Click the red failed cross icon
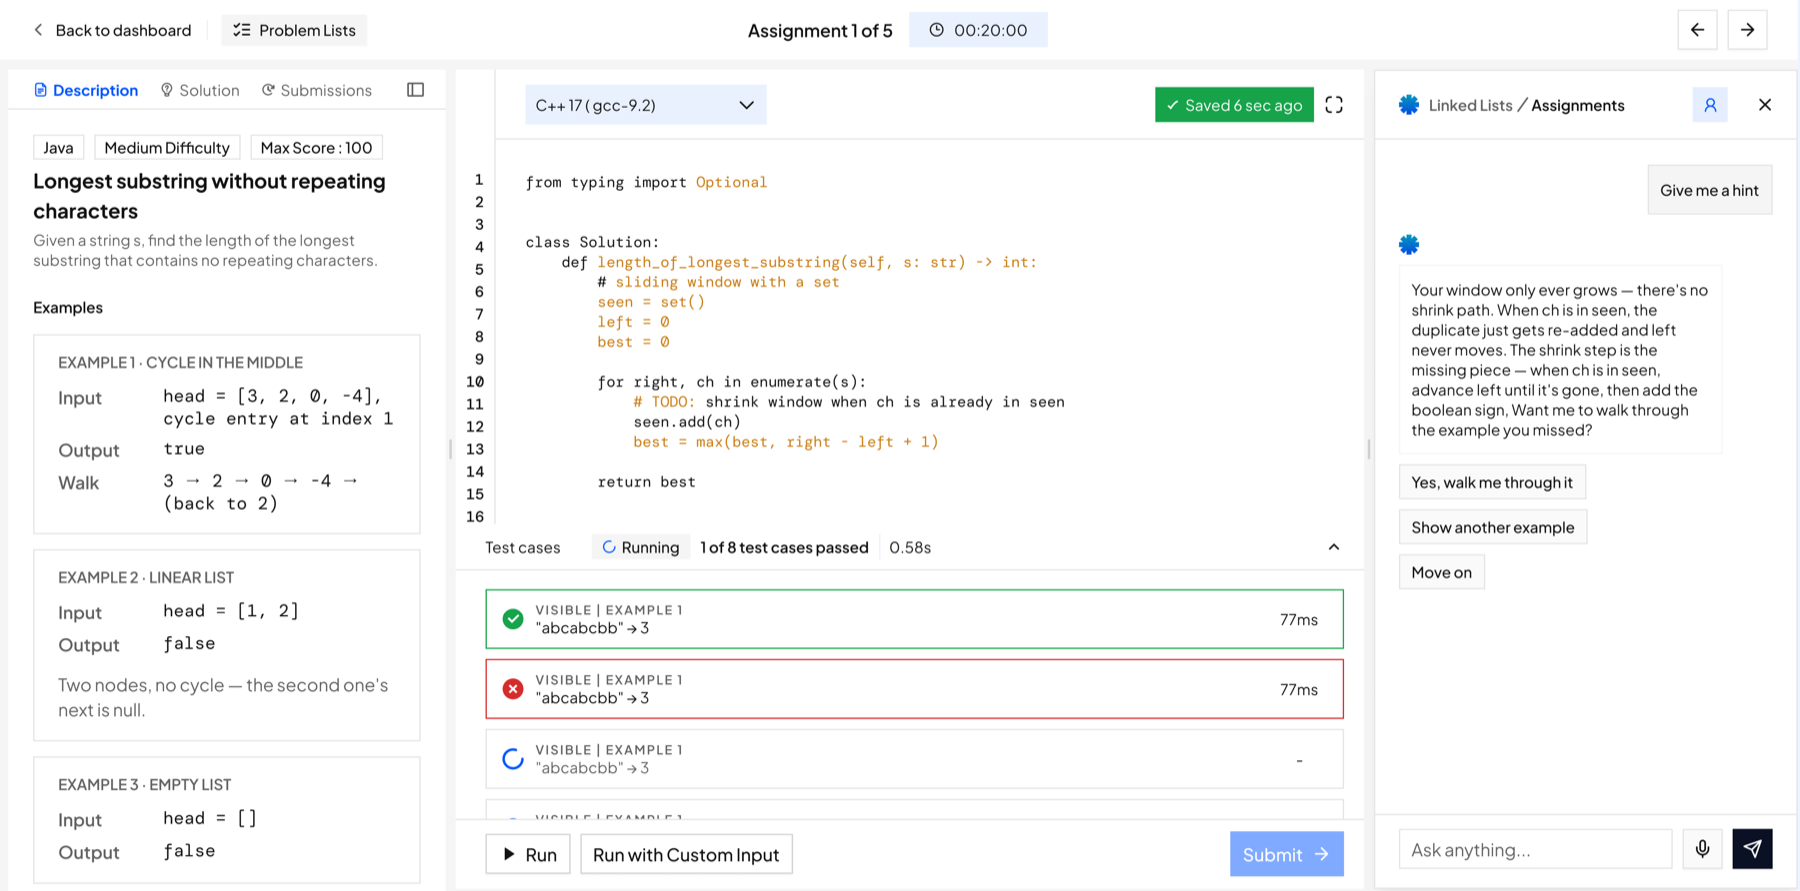The height and width of the screenshot is (891, 1800). [x=513, y=689]
